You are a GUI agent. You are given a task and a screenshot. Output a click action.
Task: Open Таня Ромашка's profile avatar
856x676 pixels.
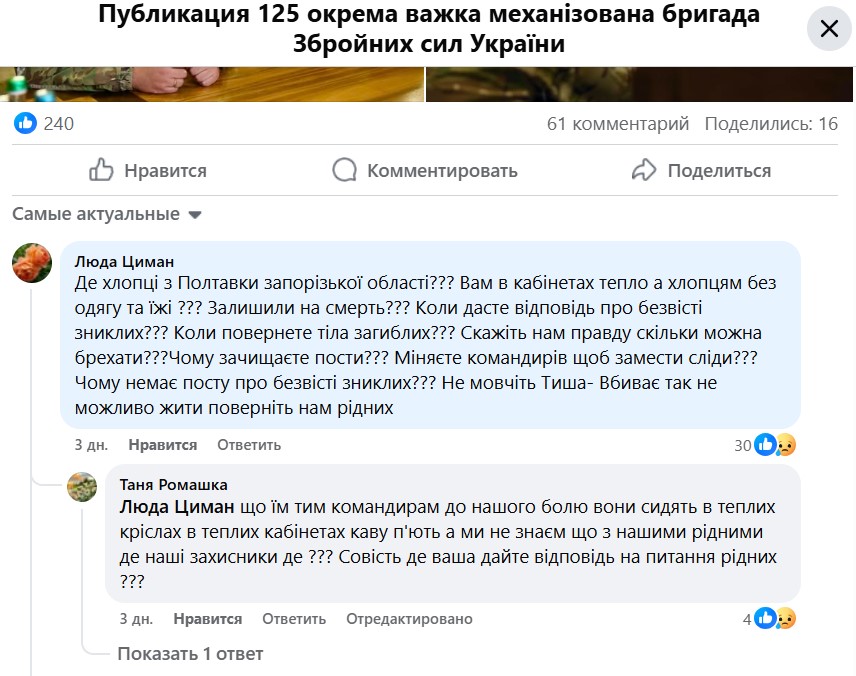point(82,487)
